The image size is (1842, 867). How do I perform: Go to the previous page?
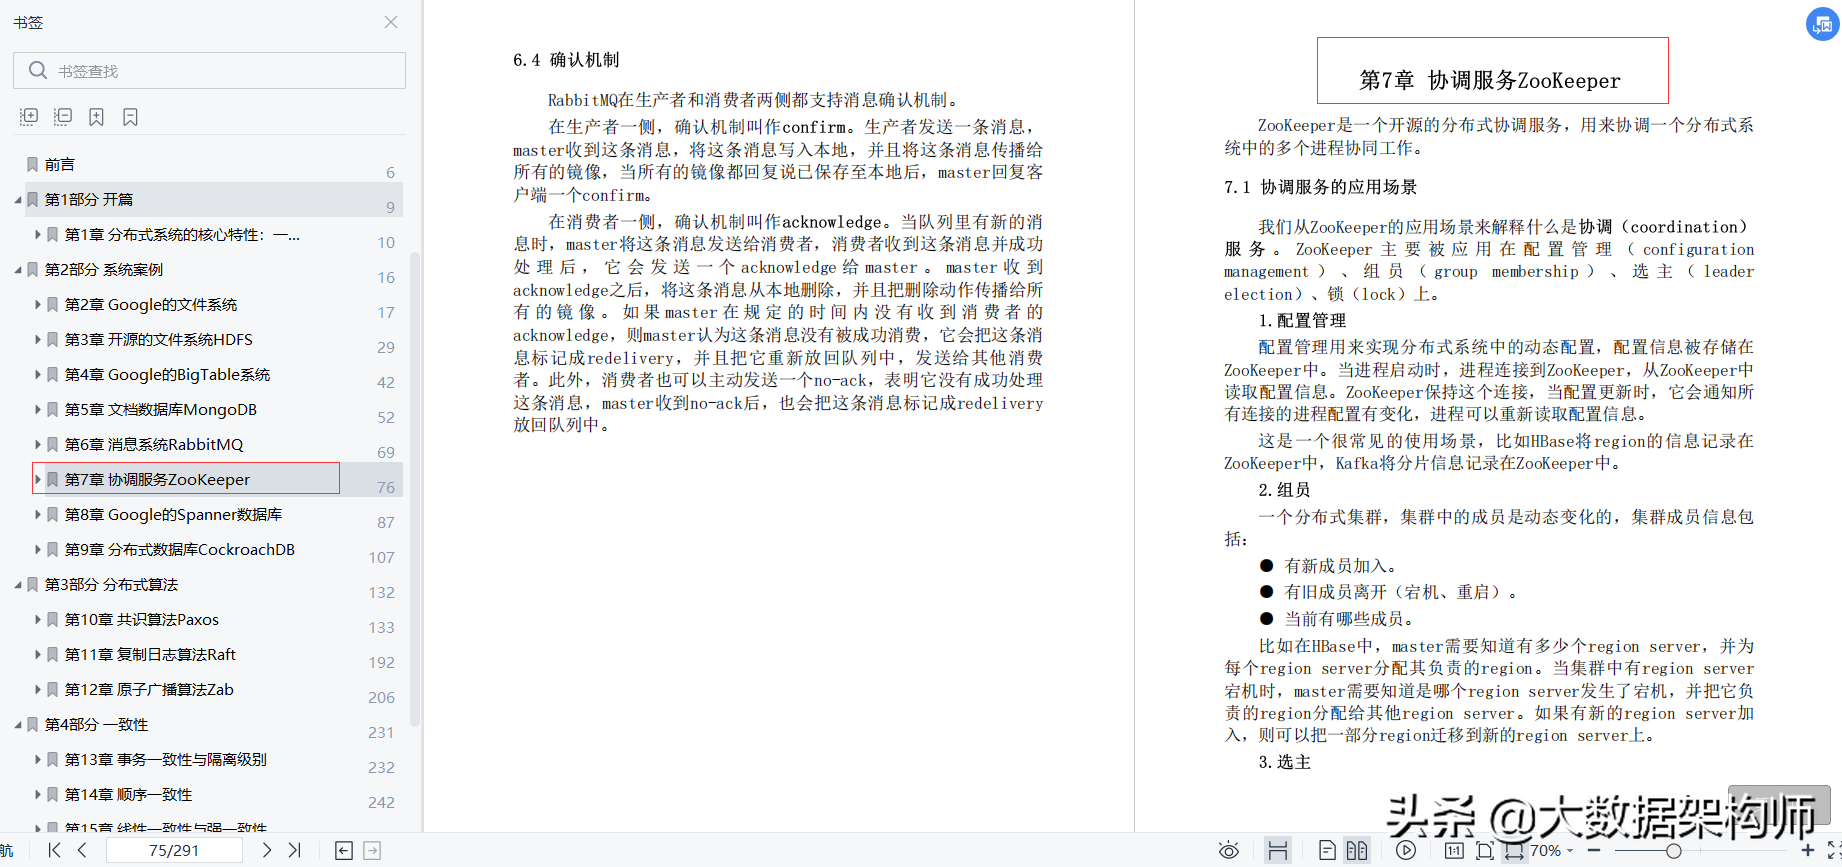pos(82,850)
